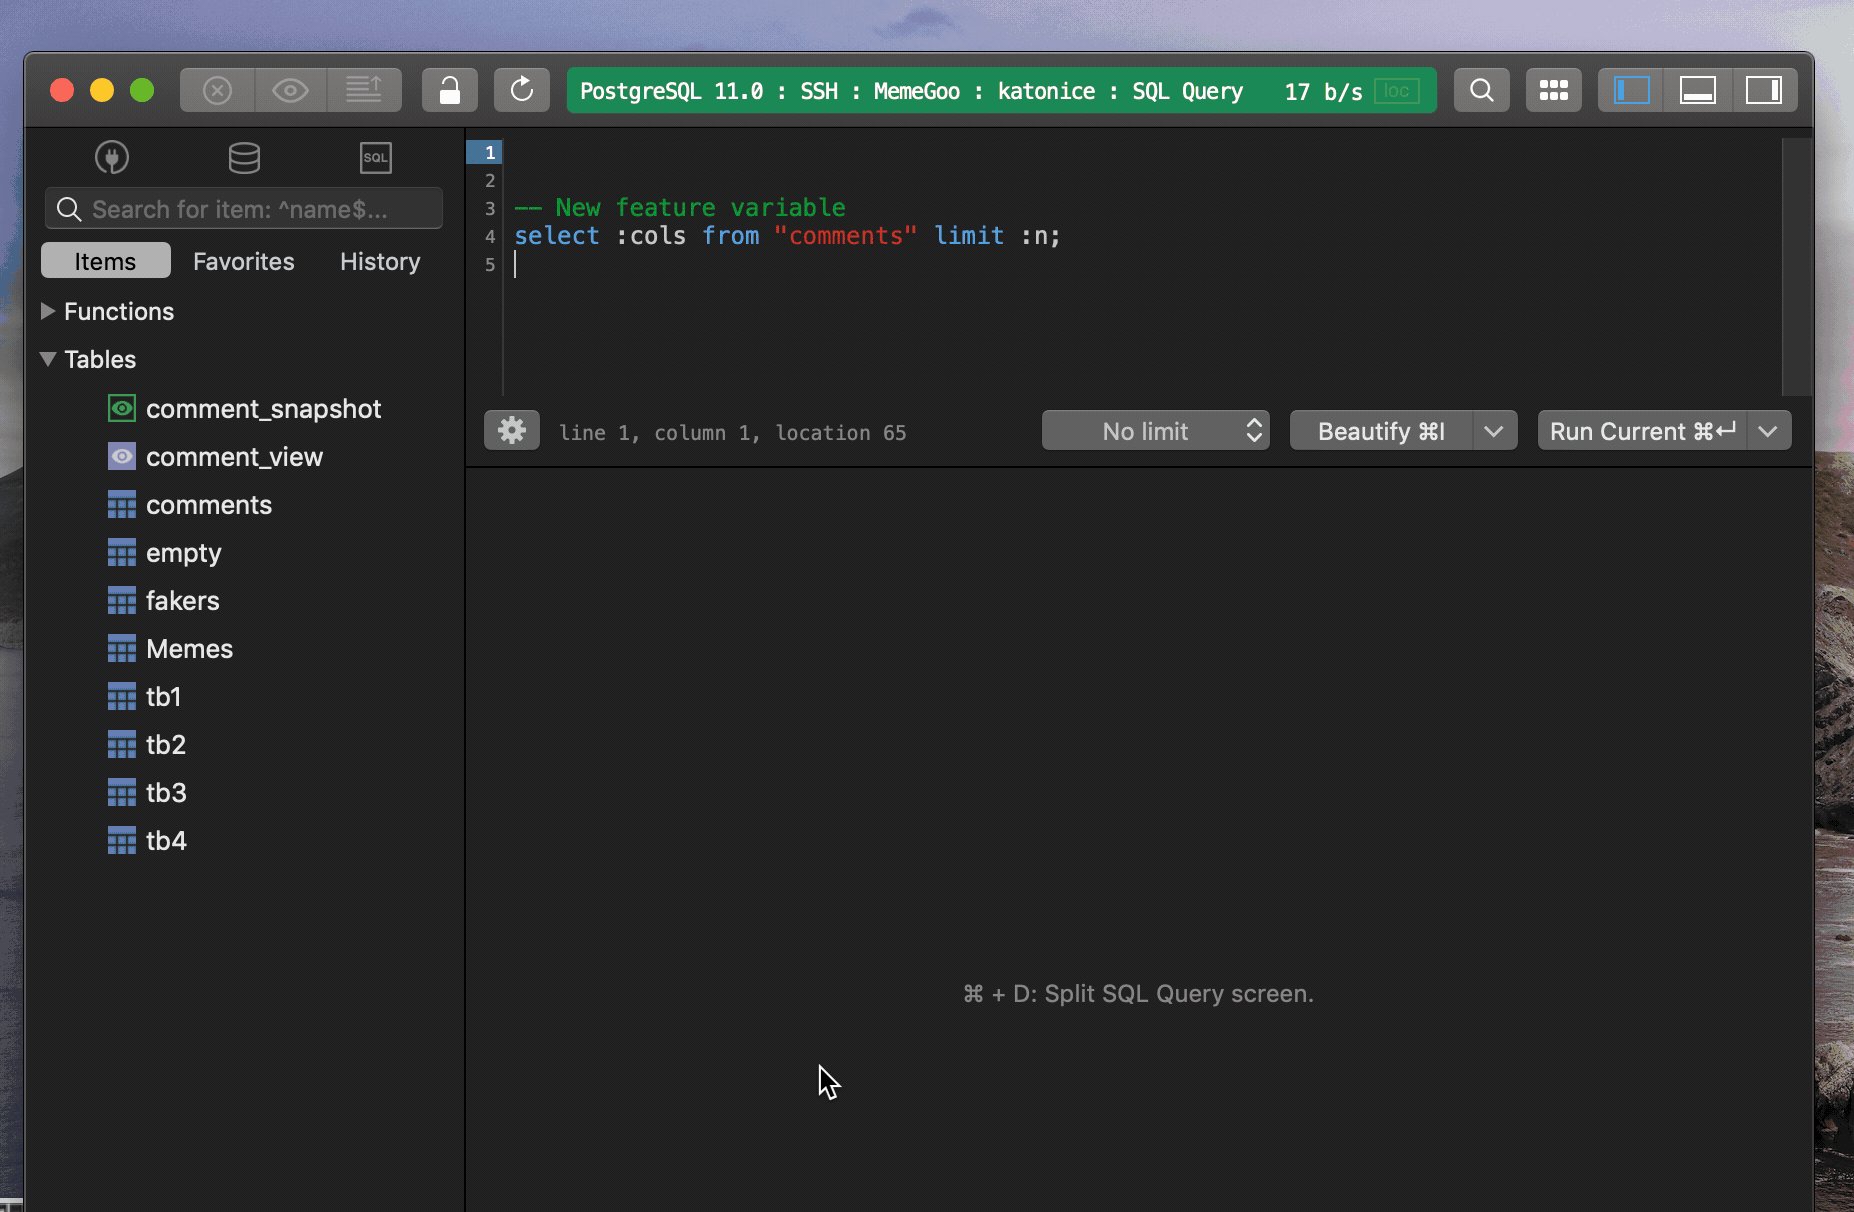Image resolution: width=1854 pixels, height=1212 pixels.
Task: Show the bottom panel toggle
Action: coord(1698,89)
